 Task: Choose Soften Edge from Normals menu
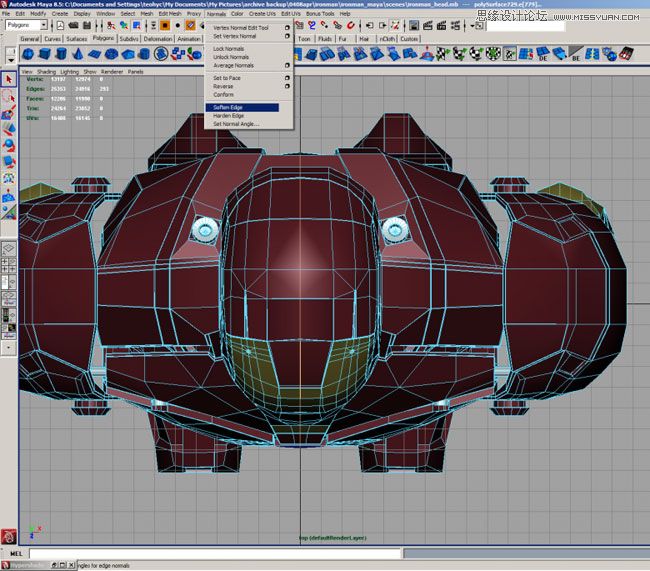click(x=228, y=107)
